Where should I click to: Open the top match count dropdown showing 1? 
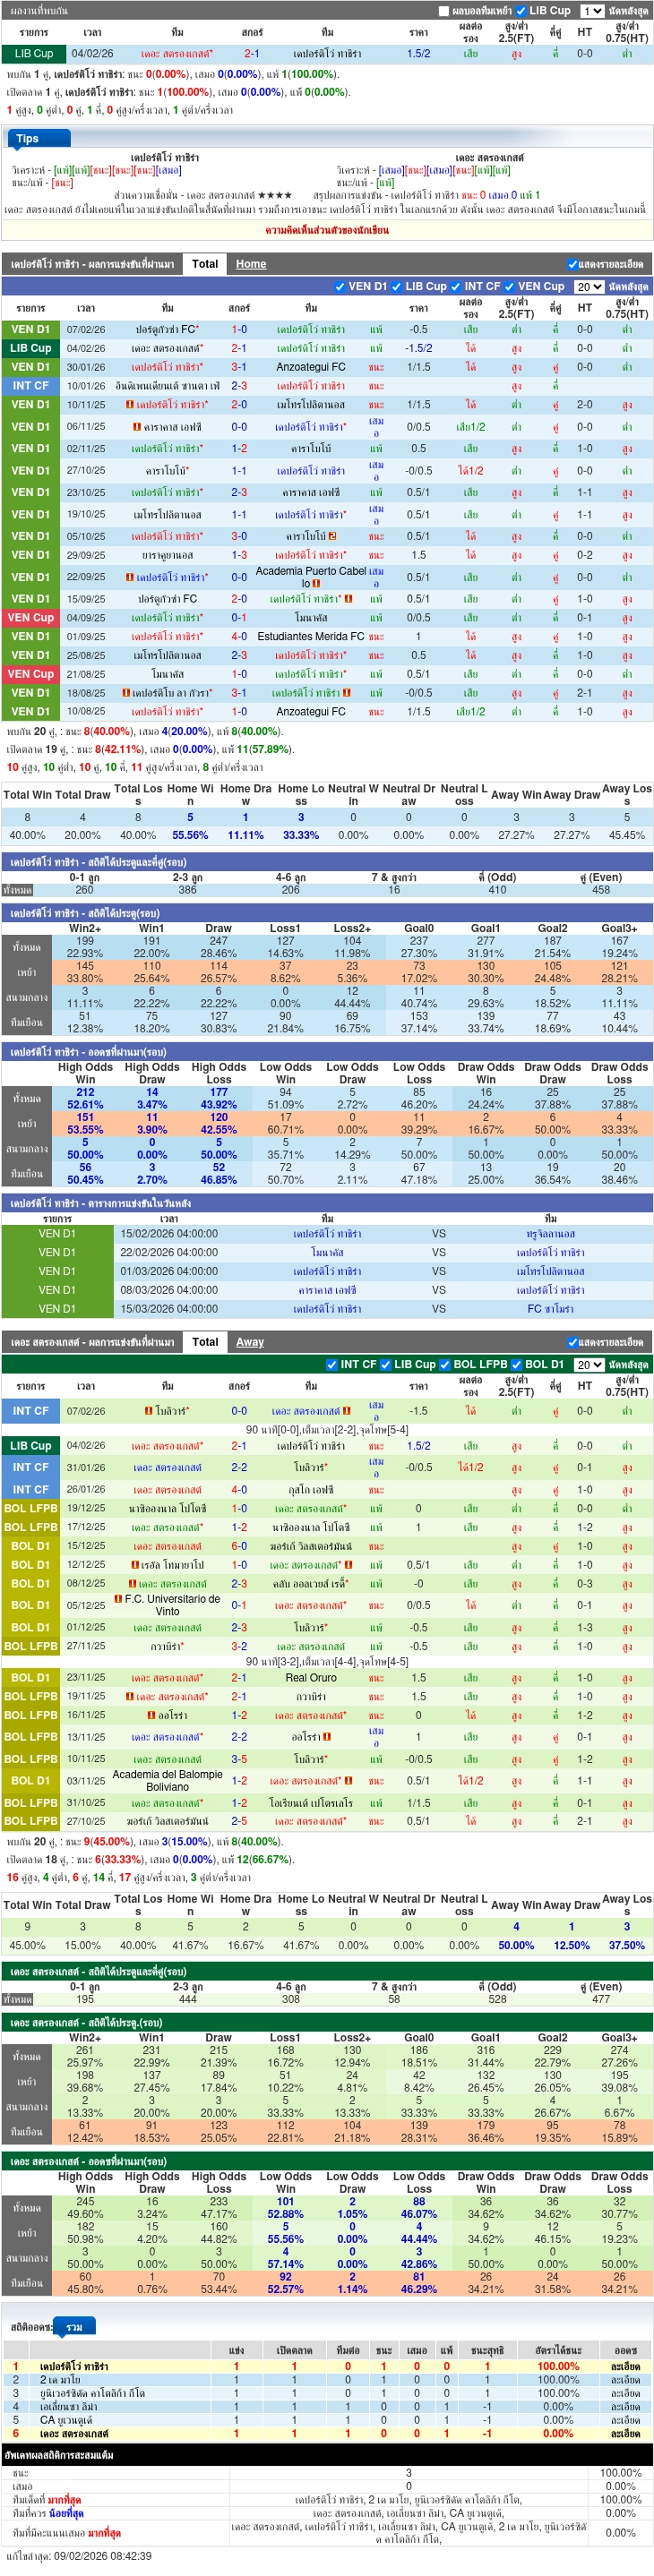pos(591,11)
